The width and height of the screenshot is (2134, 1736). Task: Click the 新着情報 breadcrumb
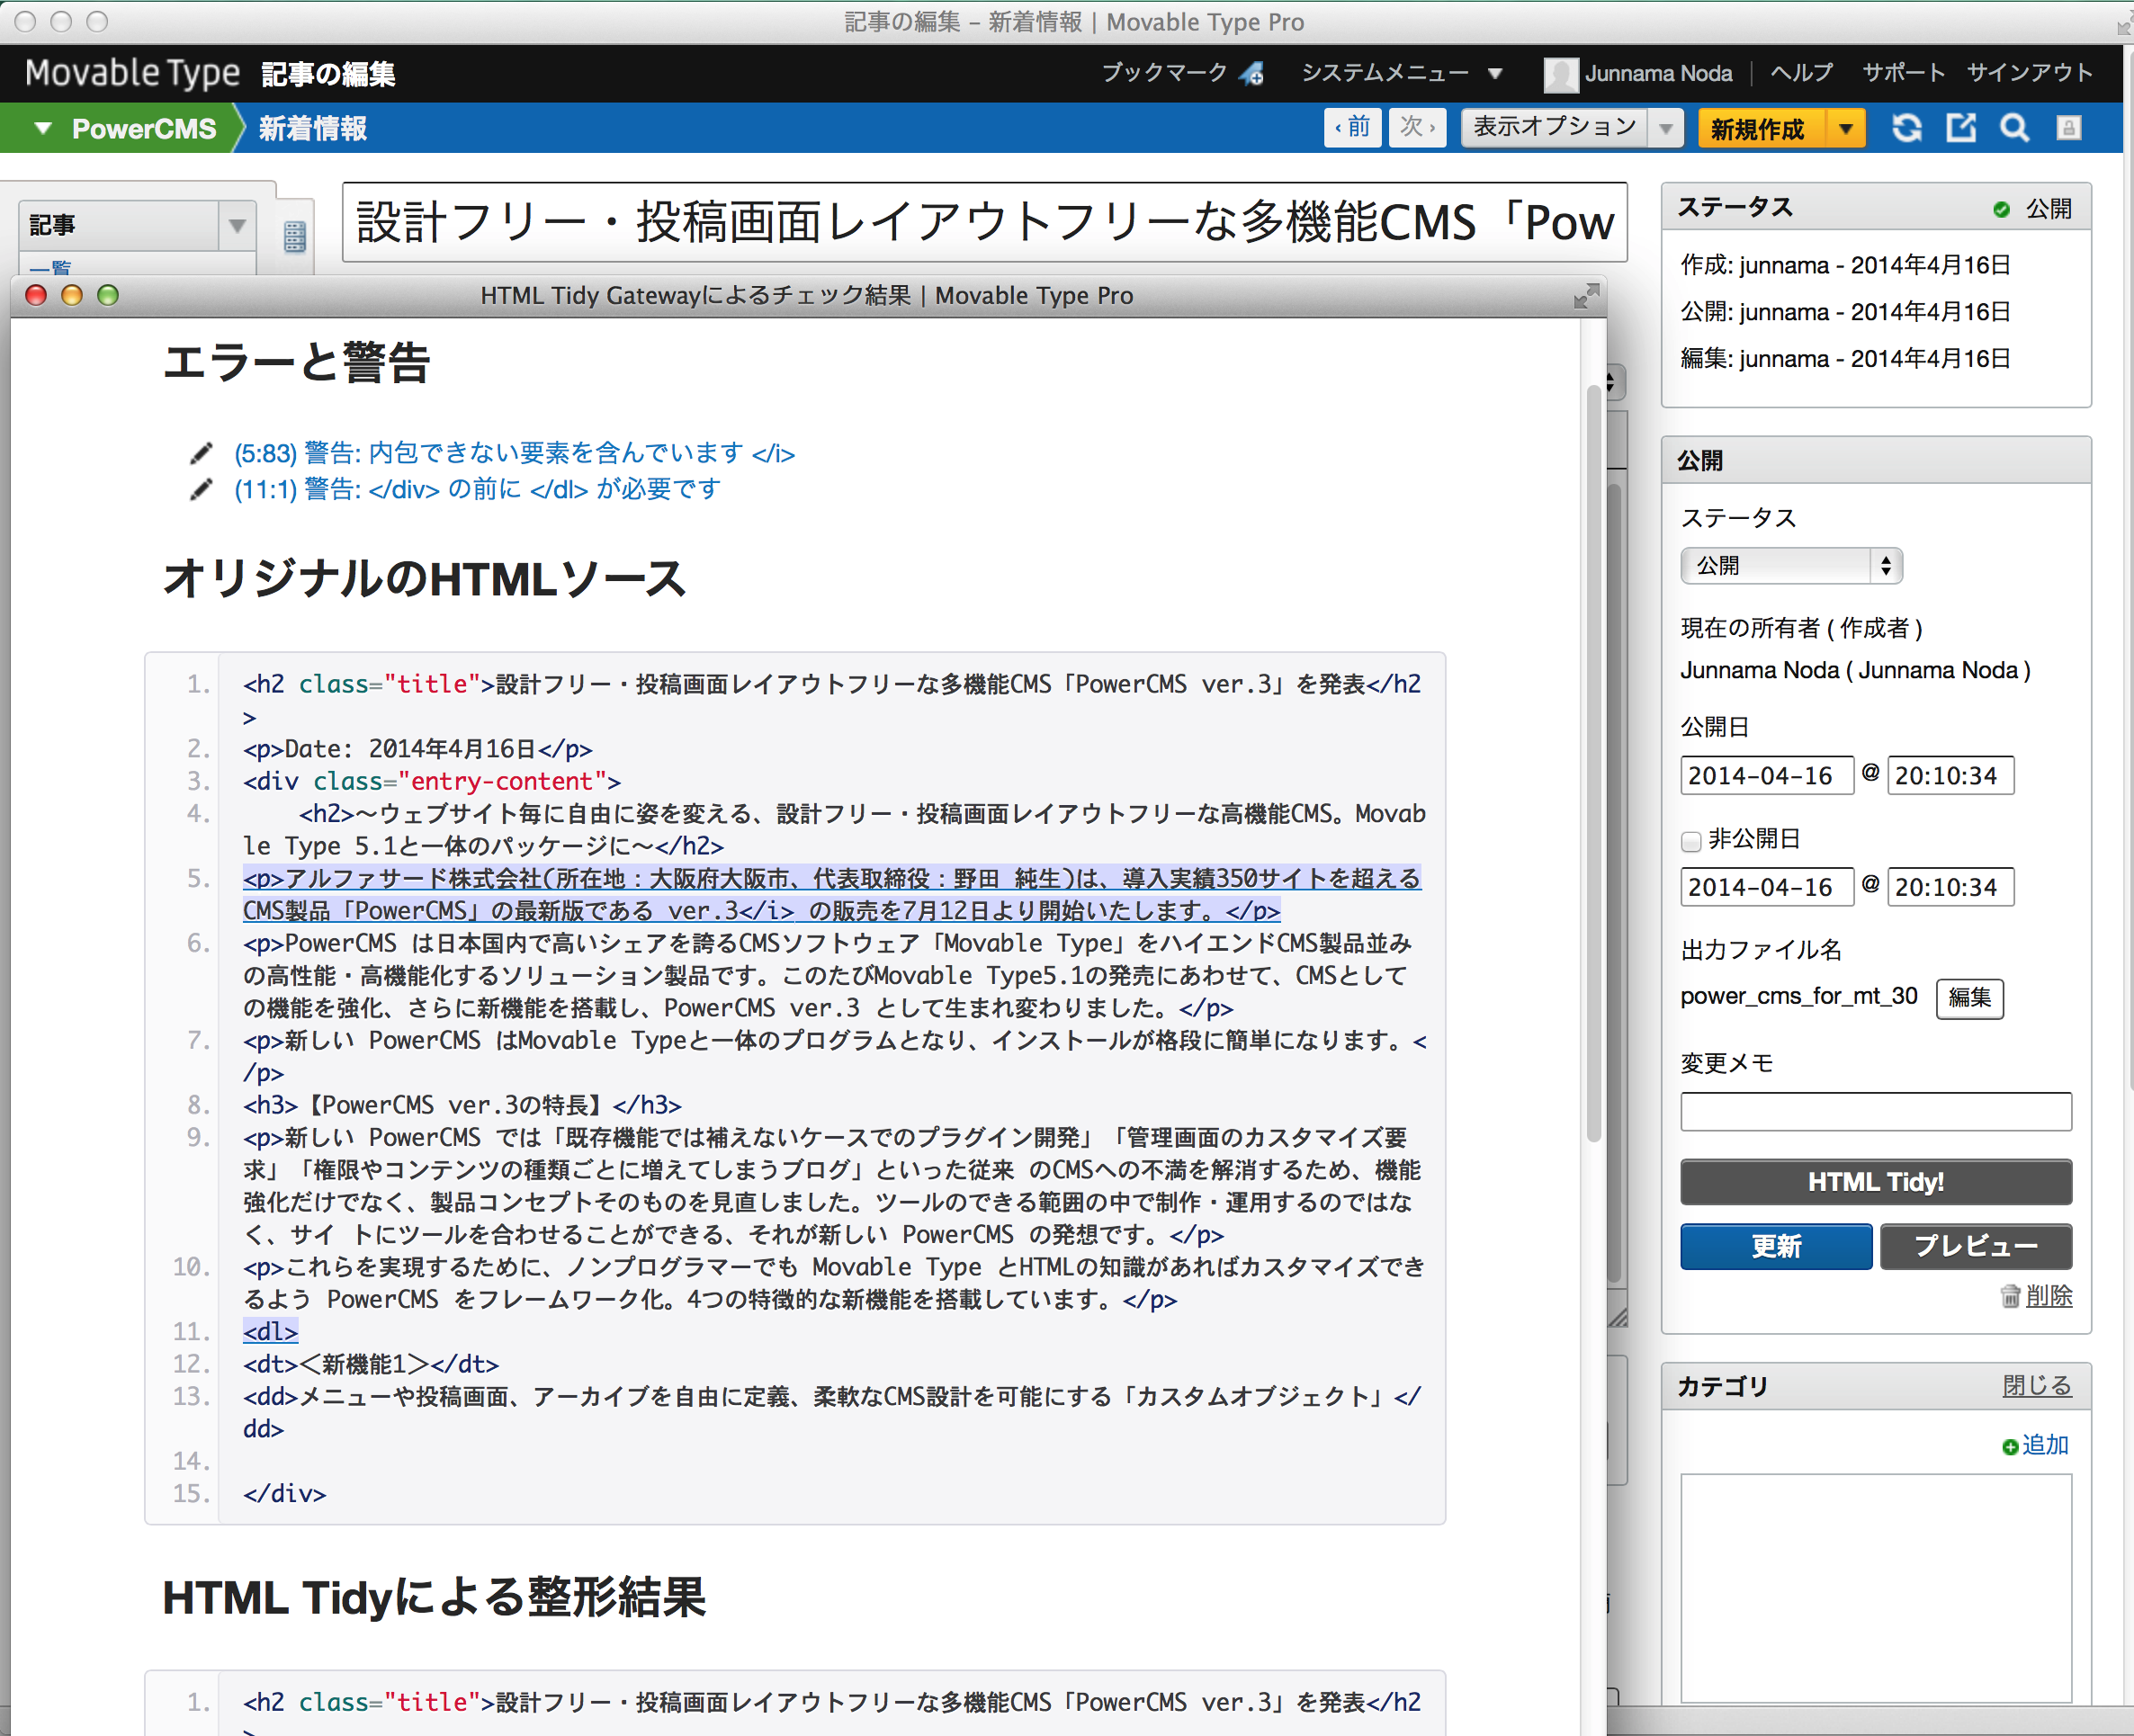click(x=313, y=129)
